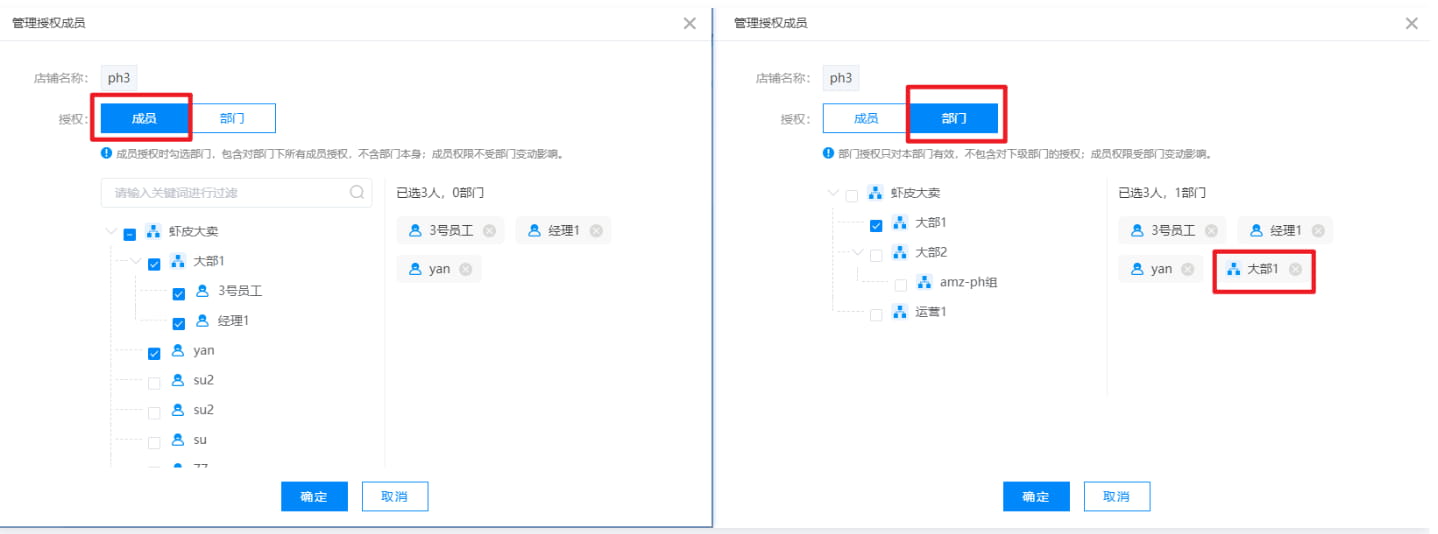Focus the keyword filter search box
Screen dimensions: 1438x534
pos(236,193)
